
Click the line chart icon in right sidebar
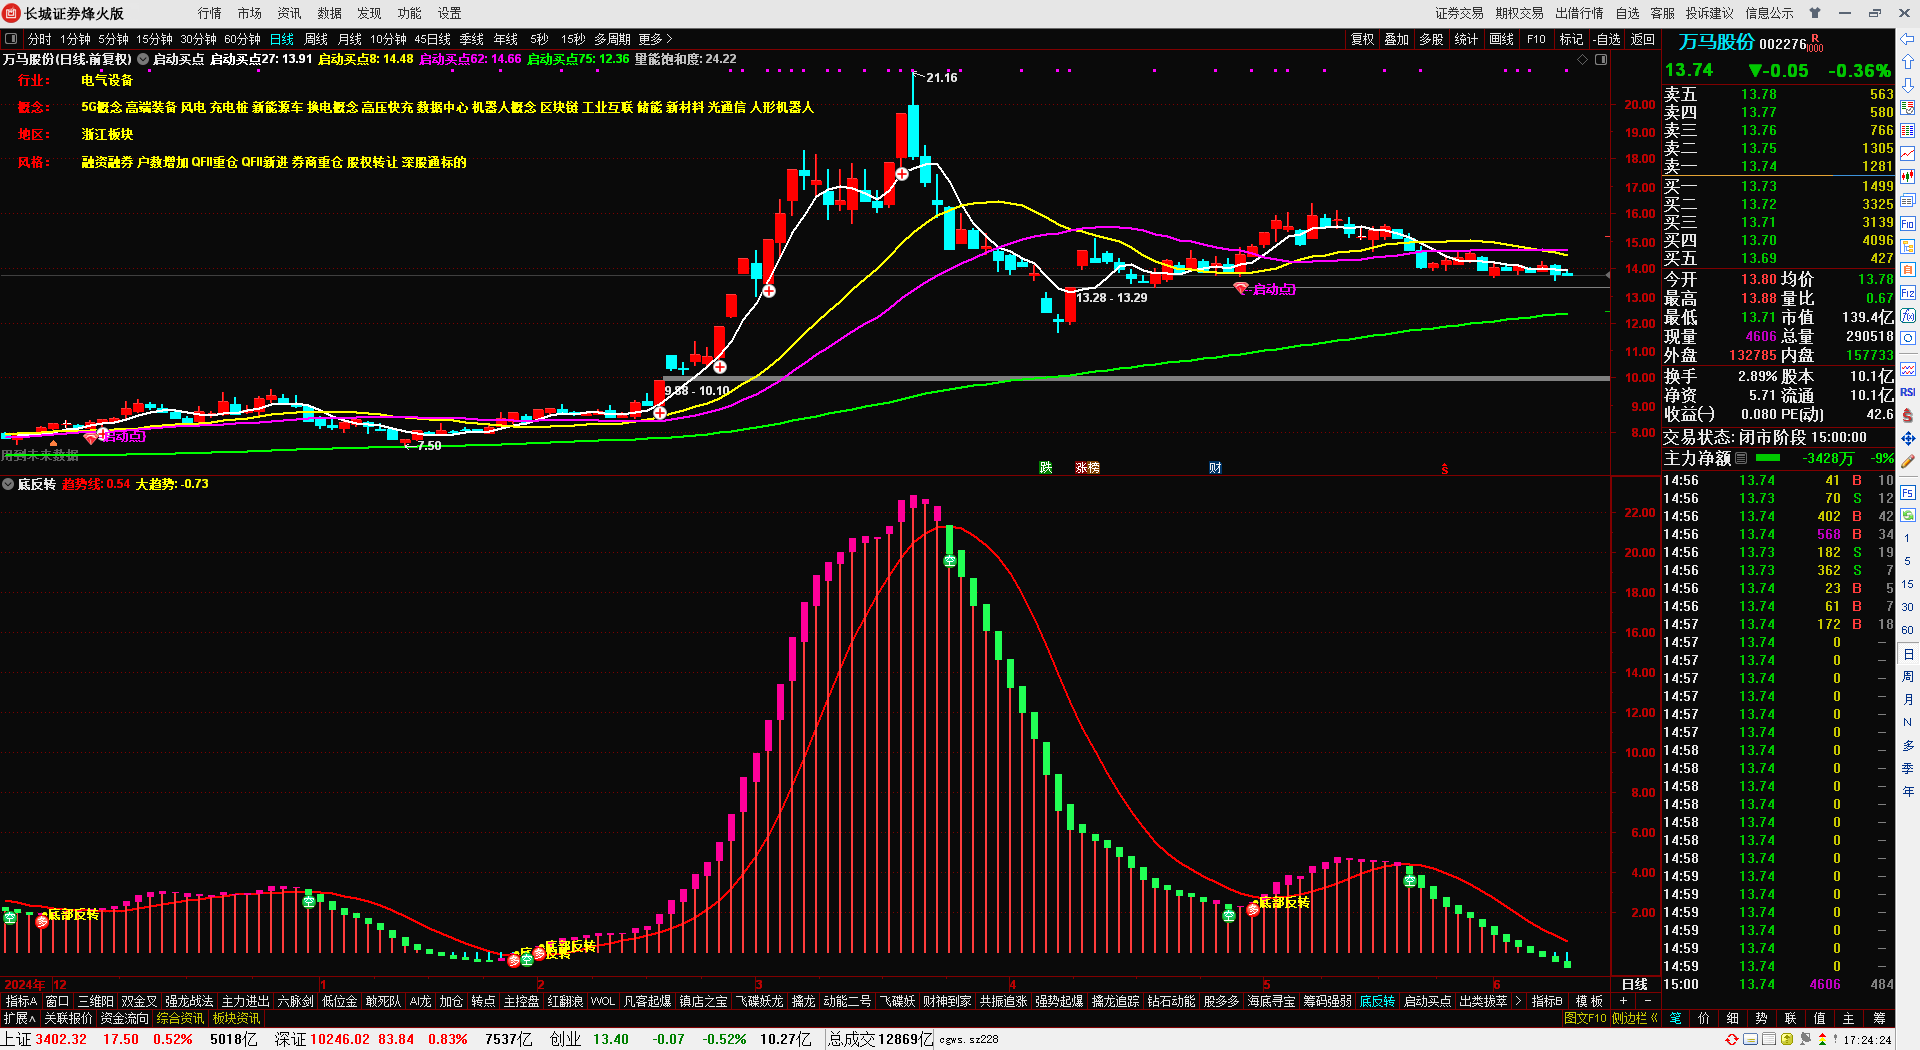pyautogui.click(x=1908, y=153)
